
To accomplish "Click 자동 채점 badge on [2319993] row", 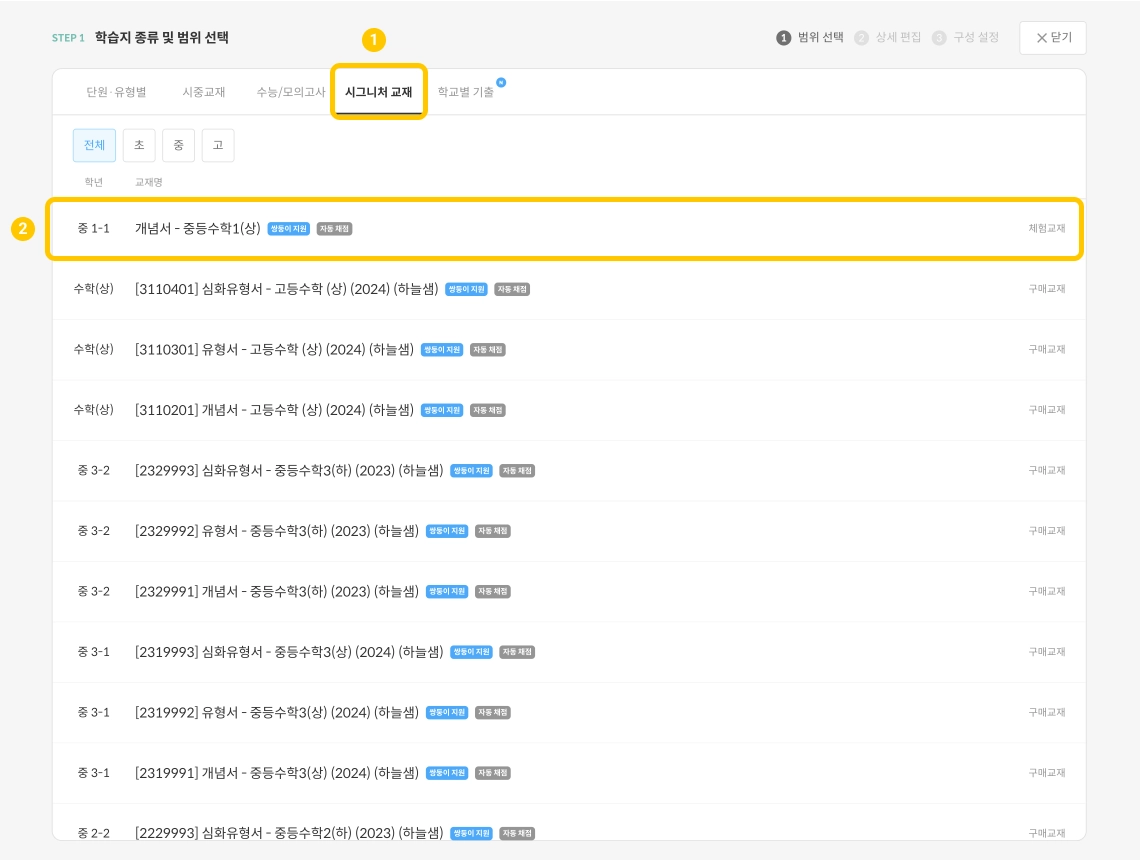I will pos(517,651).
